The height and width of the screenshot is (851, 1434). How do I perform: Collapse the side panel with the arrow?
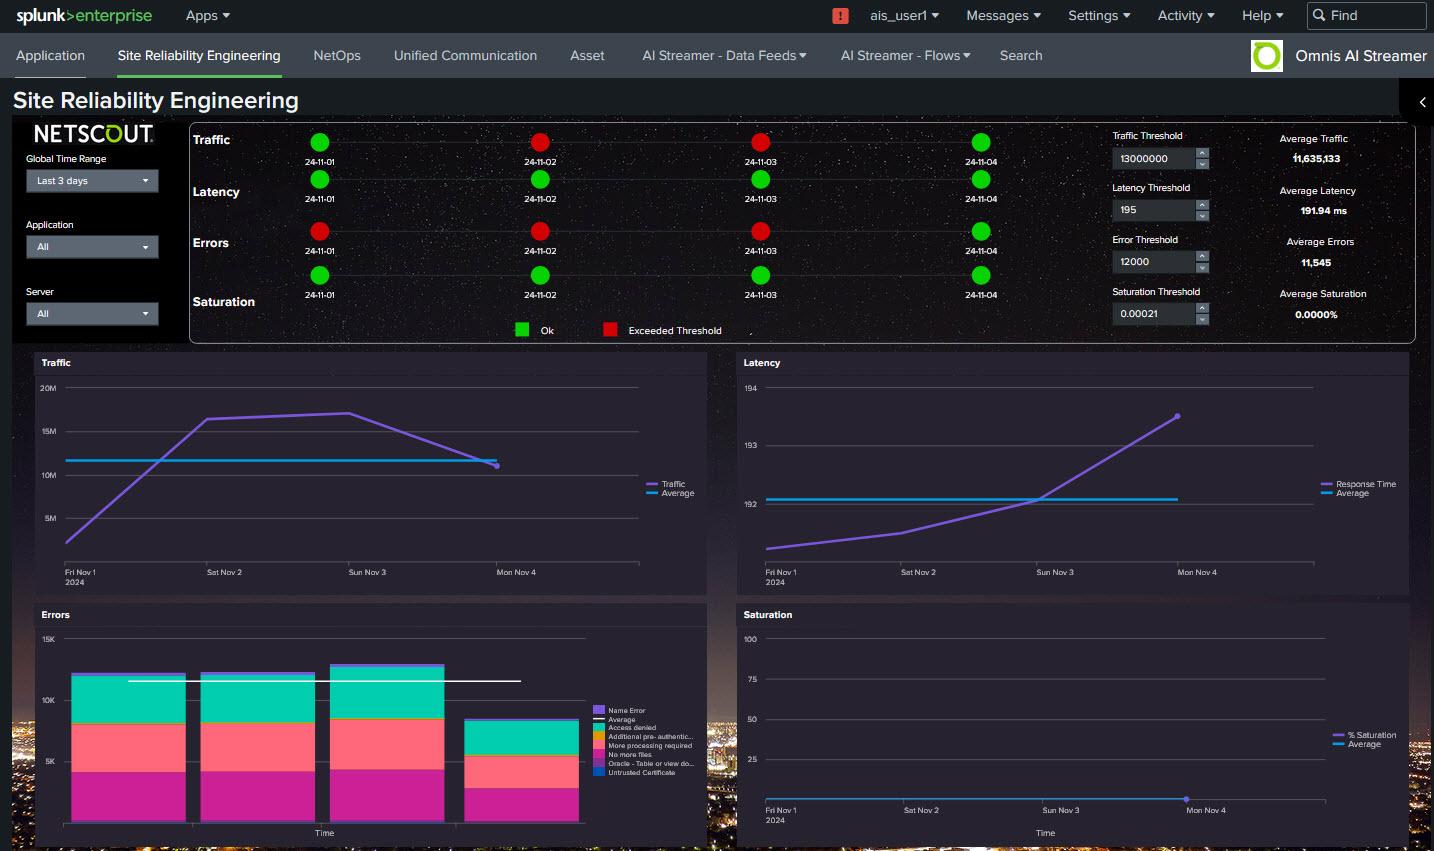tap(1422, 102)
